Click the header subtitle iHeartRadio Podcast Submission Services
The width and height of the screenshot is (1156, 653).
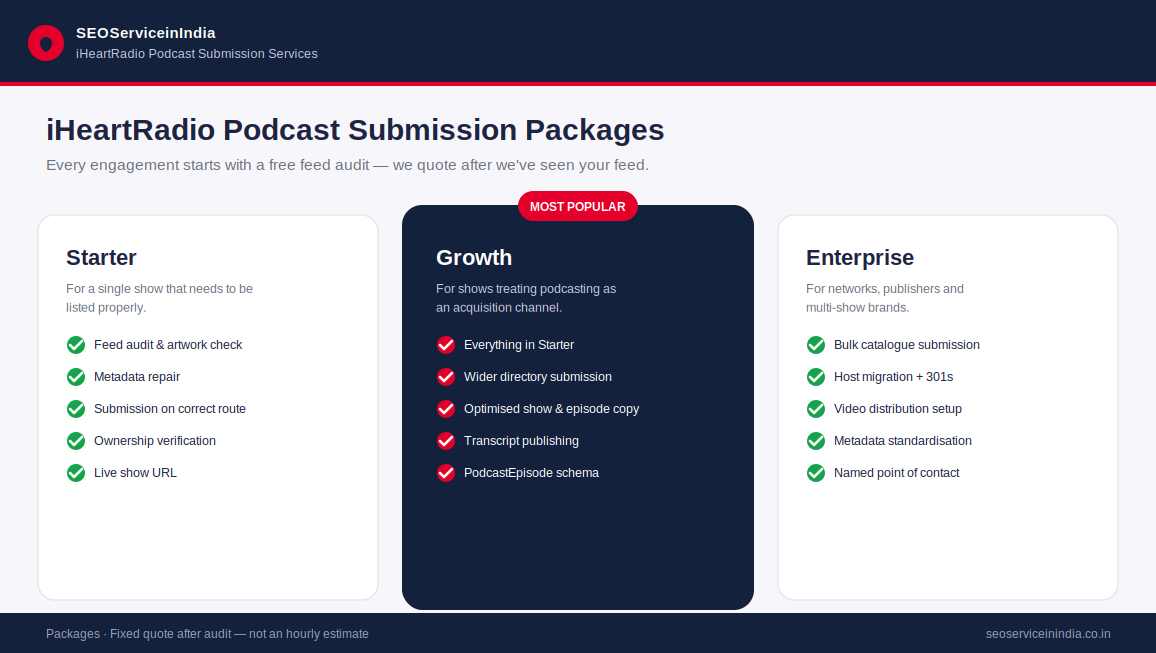(197, 54)
